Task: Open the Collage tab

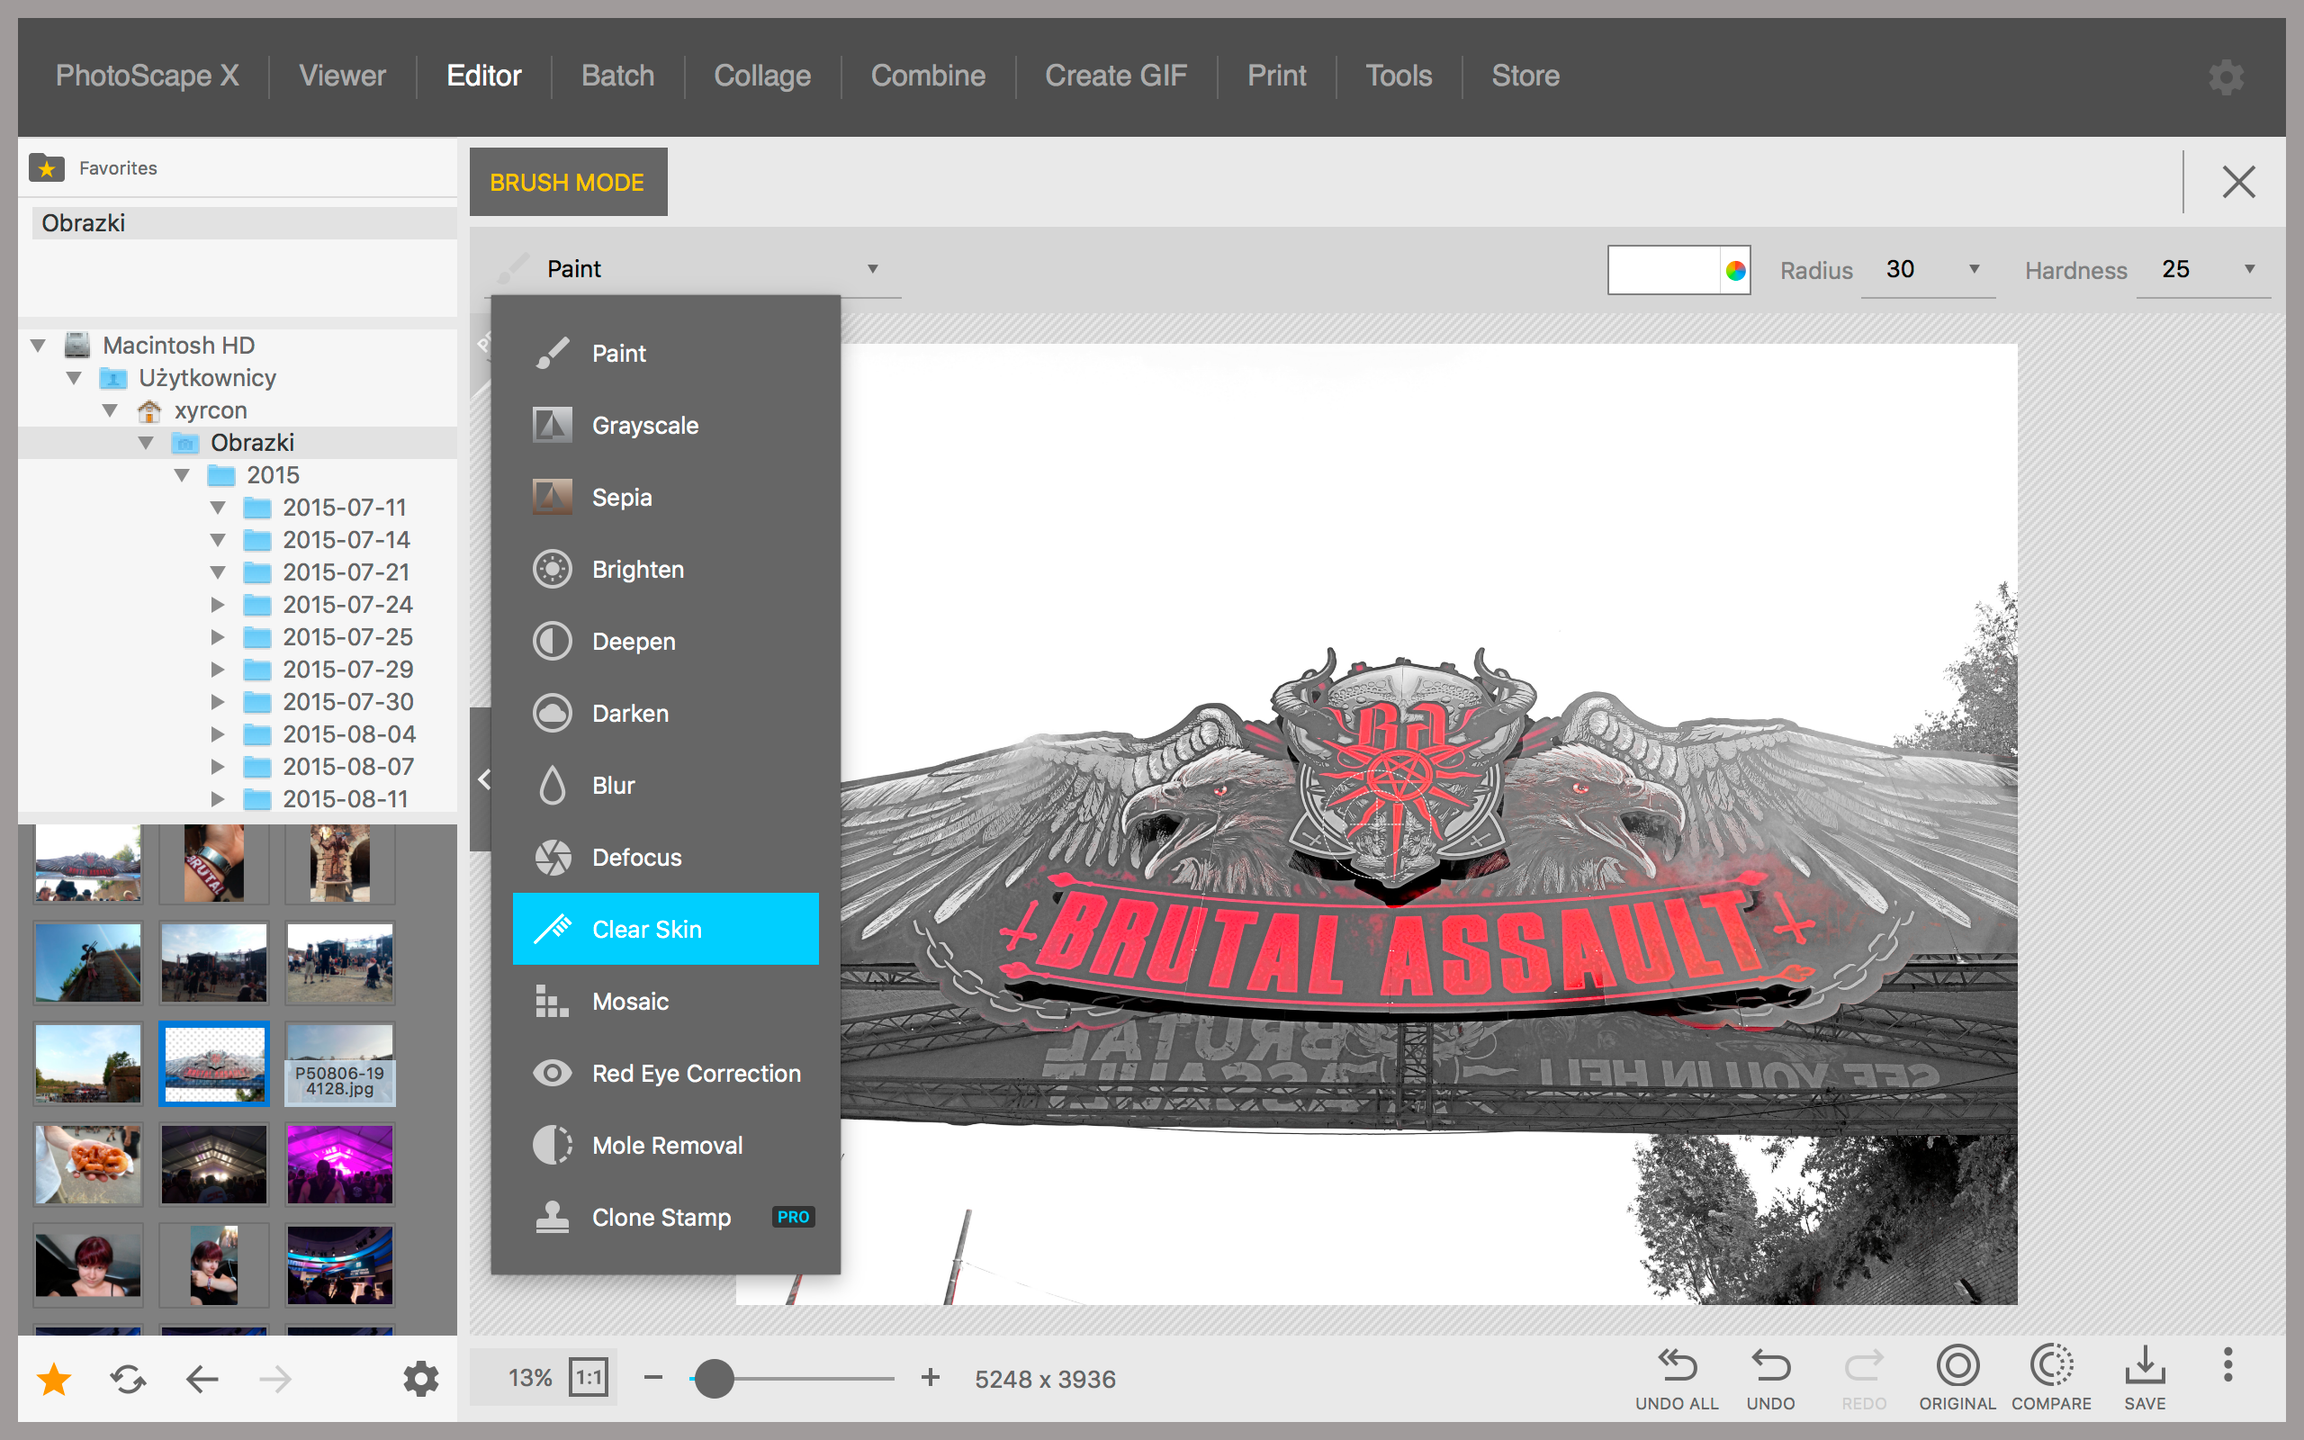Action: (x=762, y=76)
